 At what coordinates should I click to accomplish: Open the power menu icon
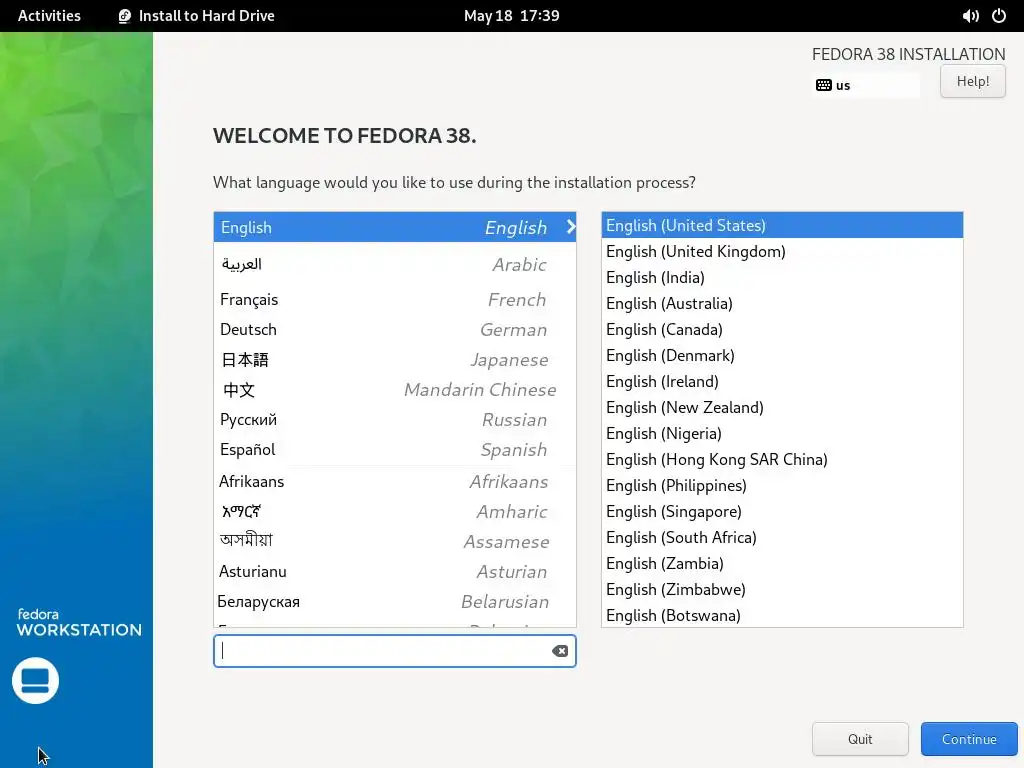[999, 16]
